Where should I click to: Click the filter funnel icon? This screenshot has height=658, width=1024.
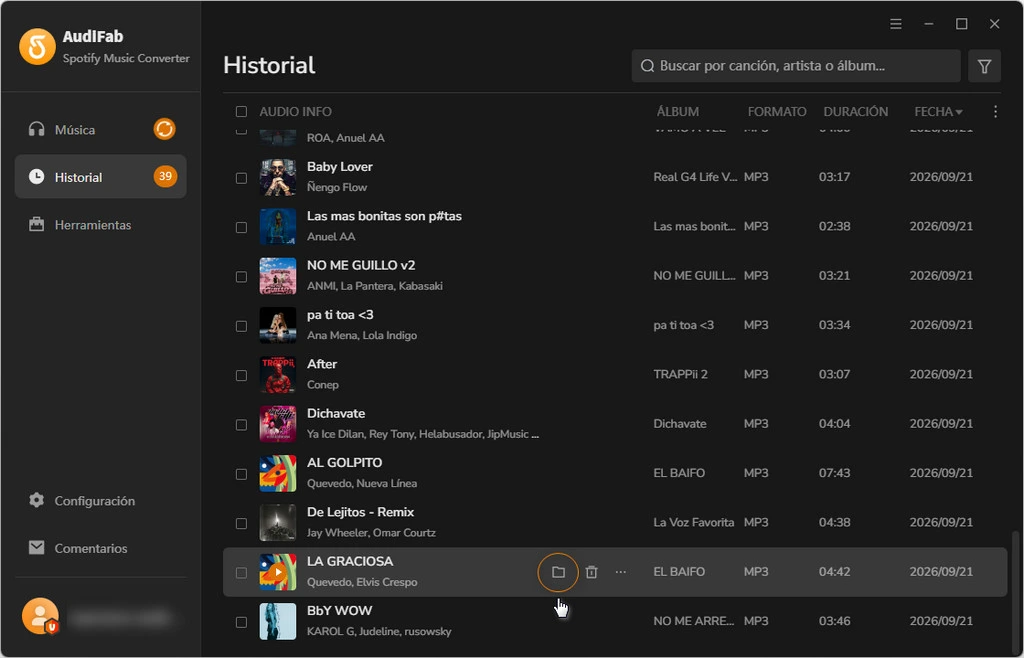pyautogui.click(x=984, y=66)
